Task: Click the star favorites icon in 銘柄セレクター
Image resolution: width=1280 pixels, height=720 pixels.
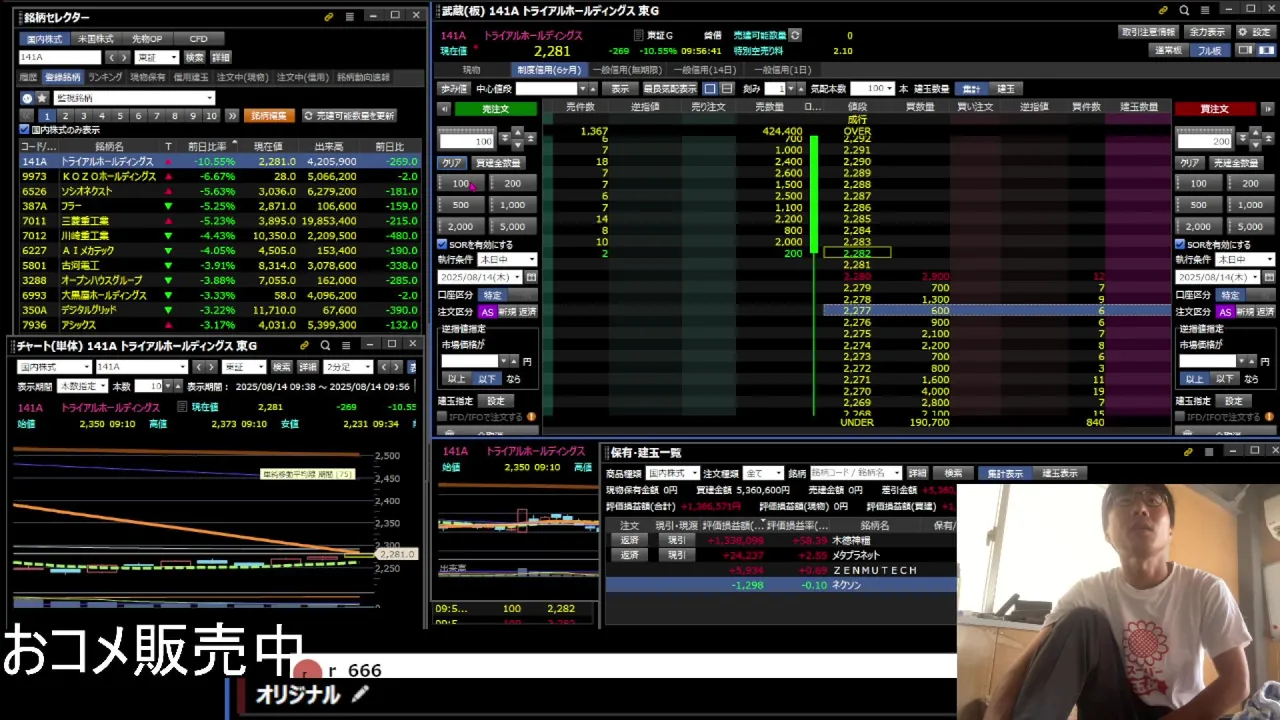Action: (x=42, y=98)
